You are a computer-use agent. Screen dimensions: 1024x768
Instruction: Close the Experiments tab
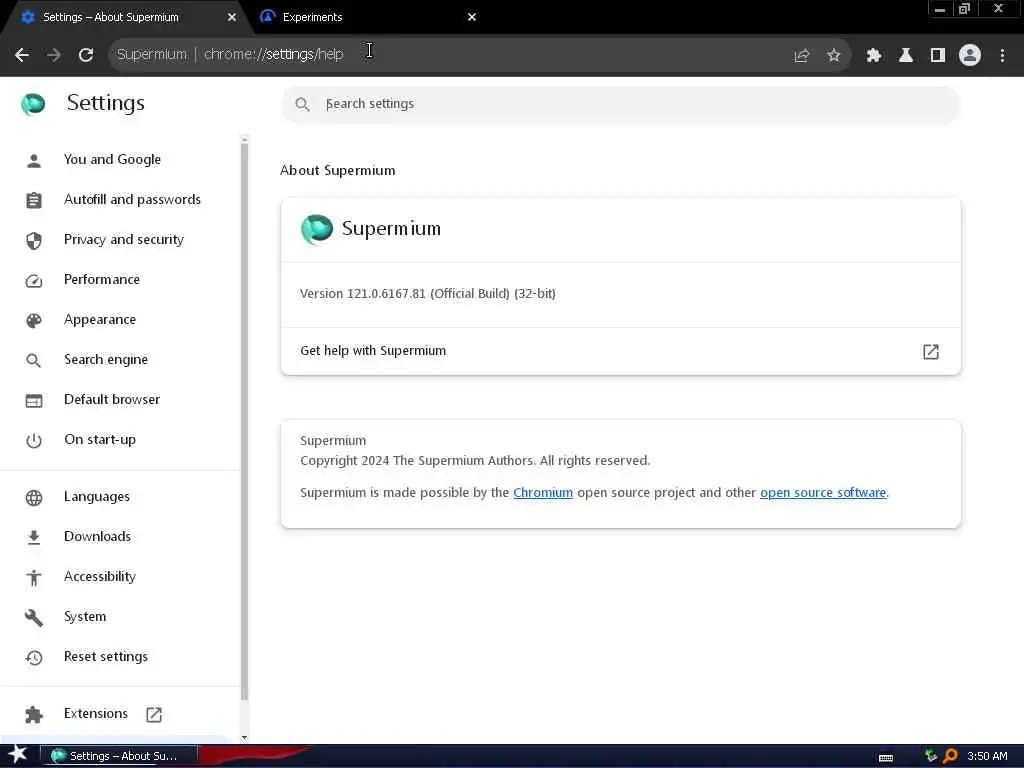[x=472, y=18]
